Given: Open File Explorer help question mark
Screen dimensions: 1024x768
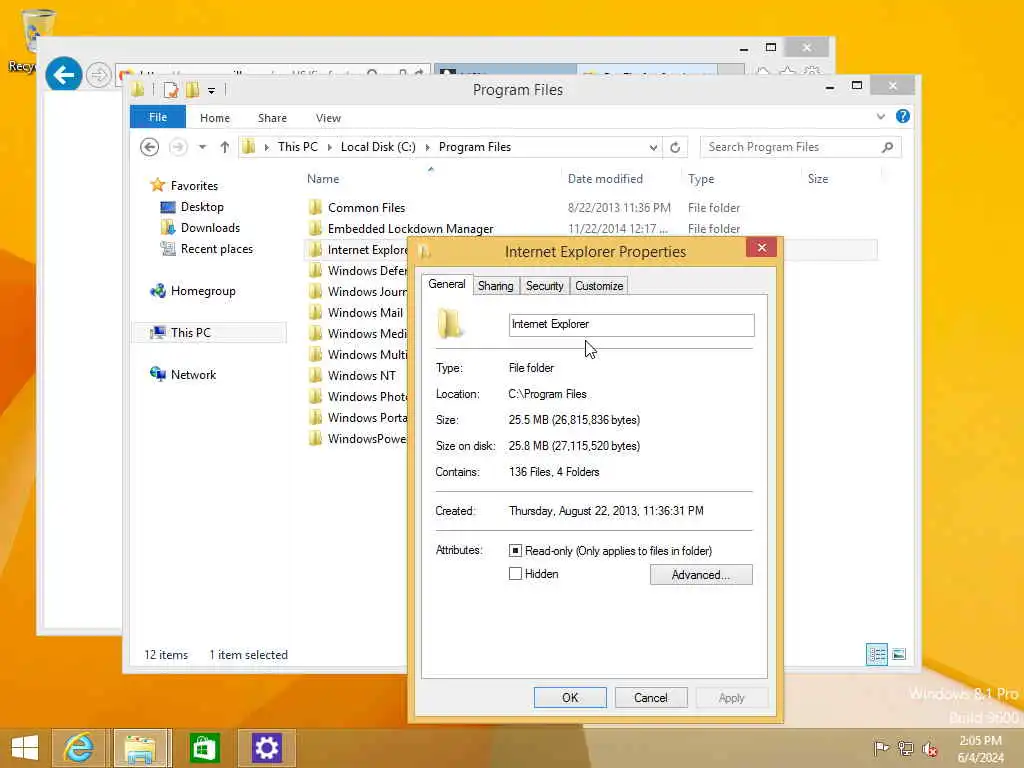Looking at the screenshot, I should (903, 116).
